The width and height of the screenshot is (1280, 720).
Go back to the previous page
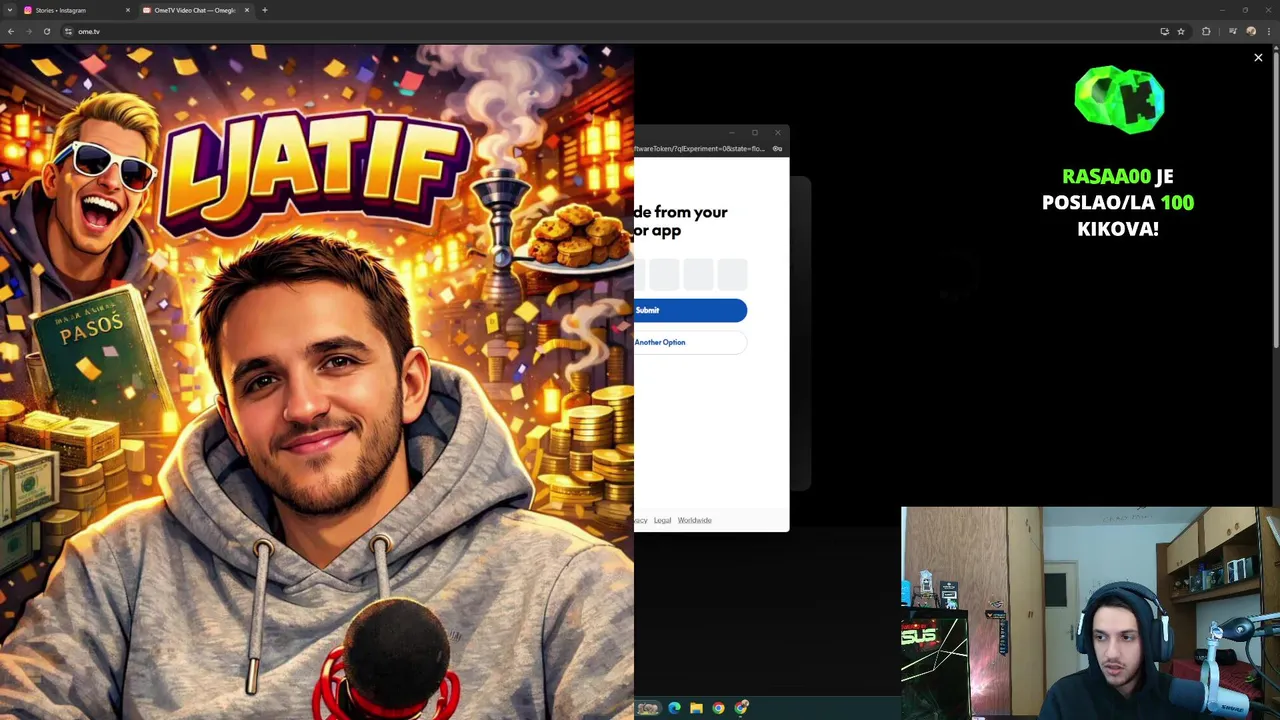(x=11, y=31)
